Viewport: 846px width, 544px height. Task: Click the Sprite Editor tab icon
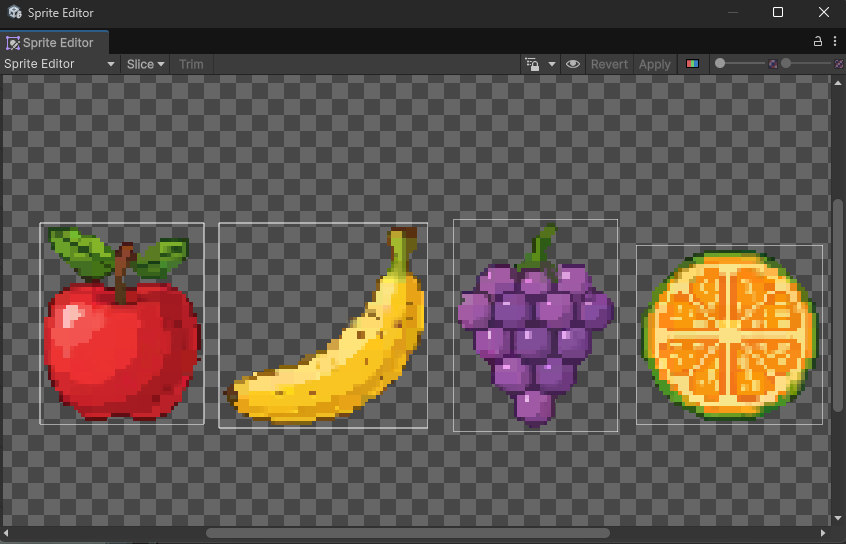coord(13,43)
